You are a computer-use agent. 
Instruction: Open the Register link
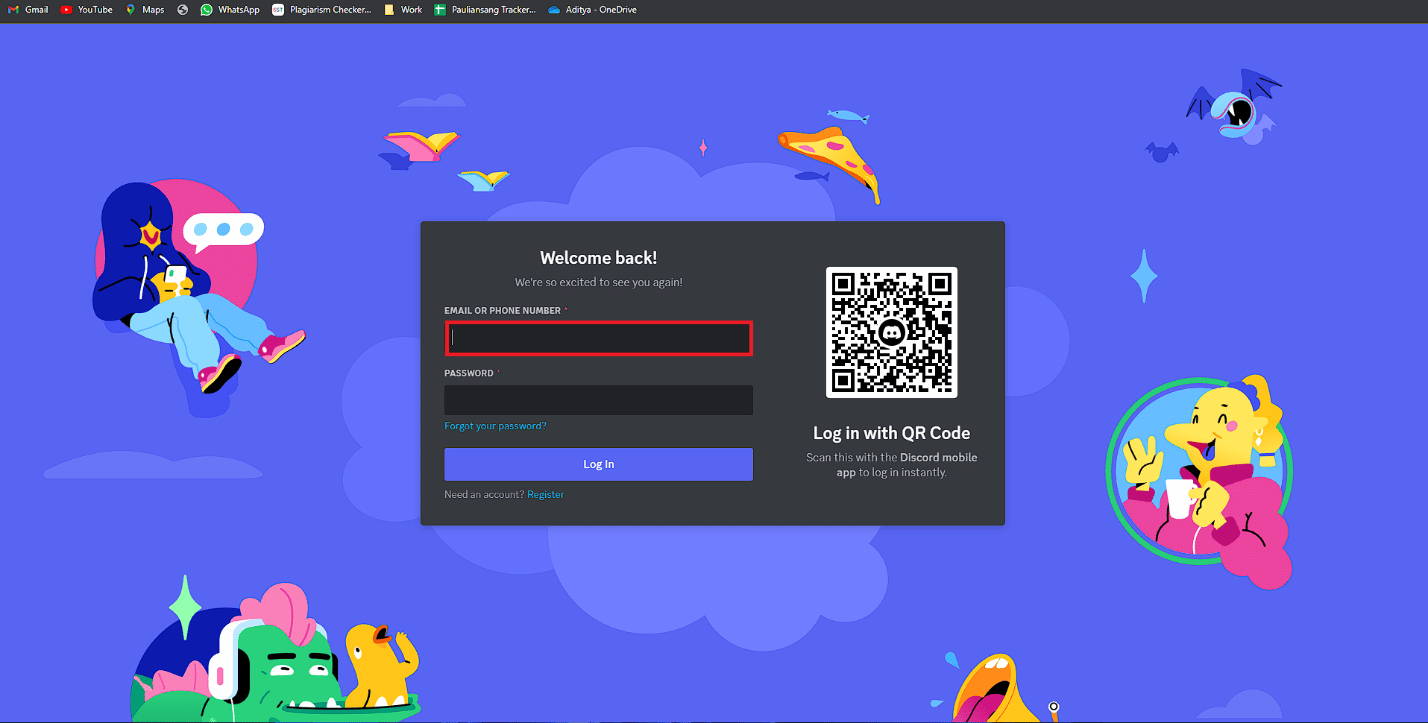(544, 494)
